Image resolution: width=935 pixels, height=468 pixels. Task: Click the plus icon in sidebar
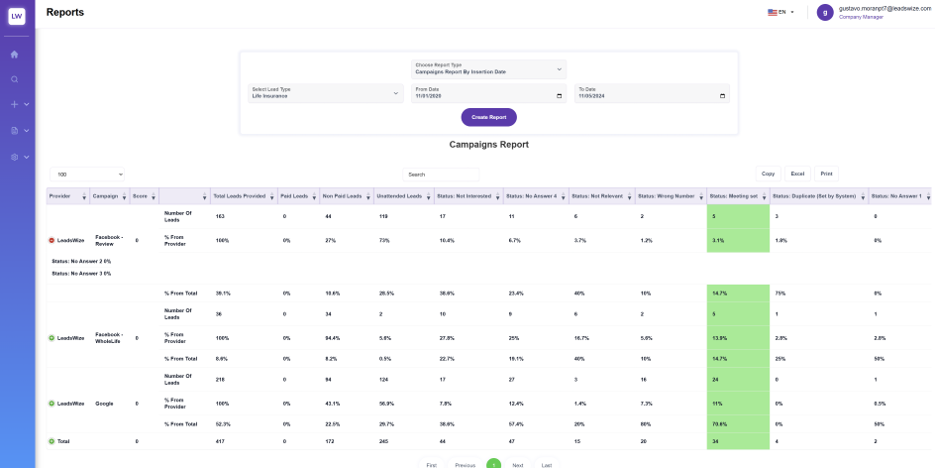point(15,104)
